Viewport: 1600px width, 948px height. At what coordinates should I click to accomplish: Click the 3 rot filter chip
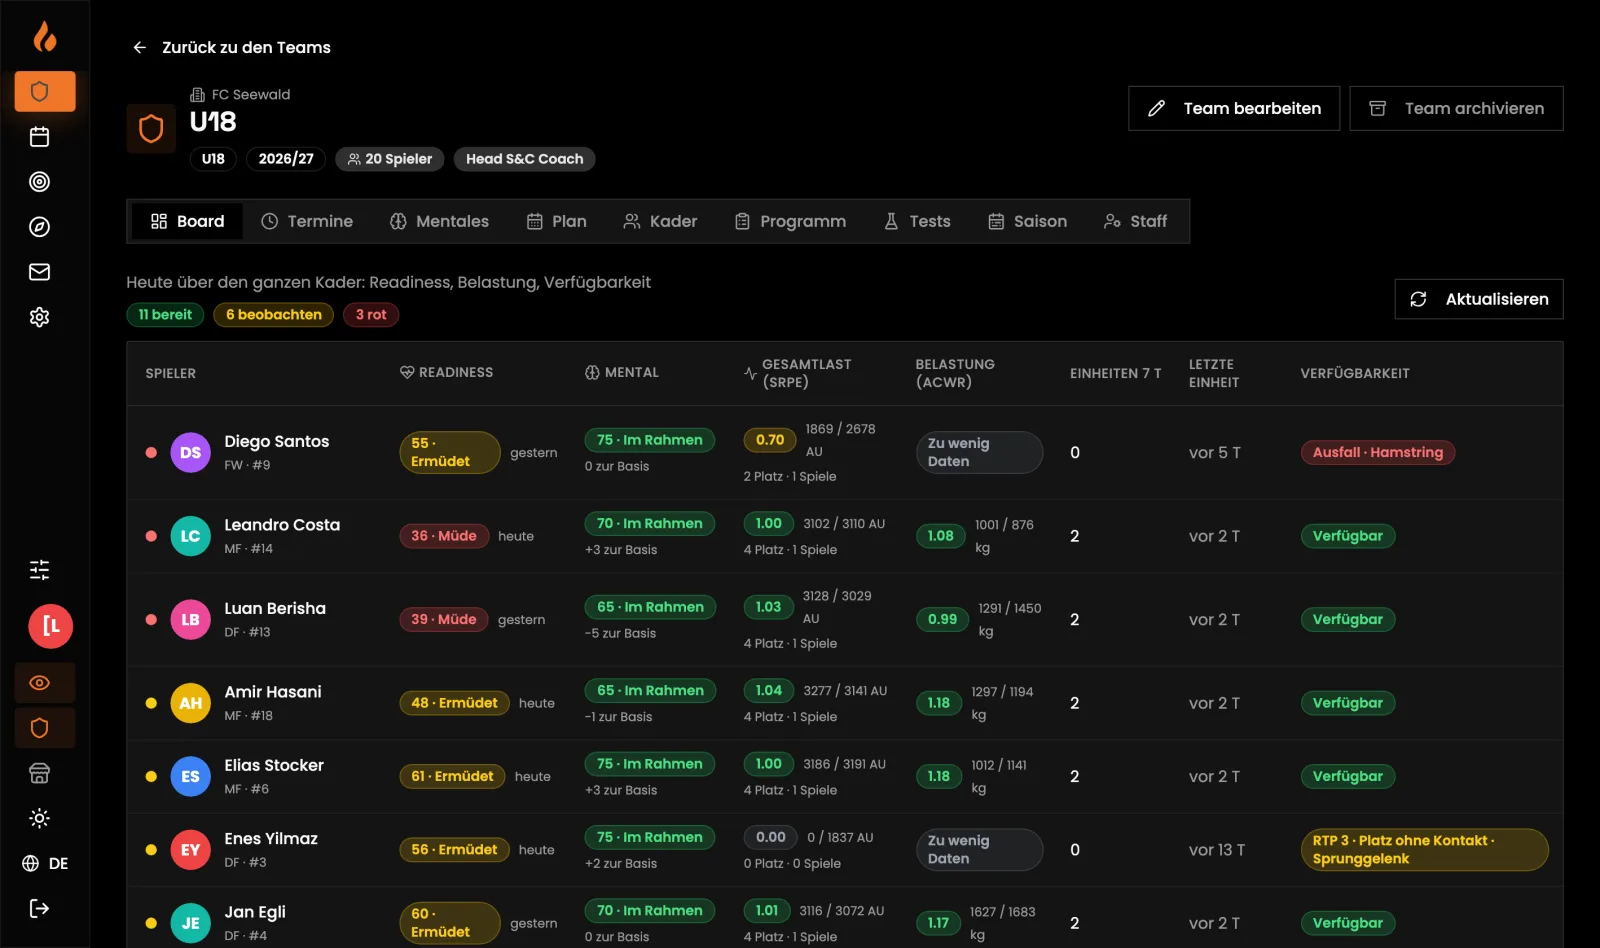click(371, 314)
